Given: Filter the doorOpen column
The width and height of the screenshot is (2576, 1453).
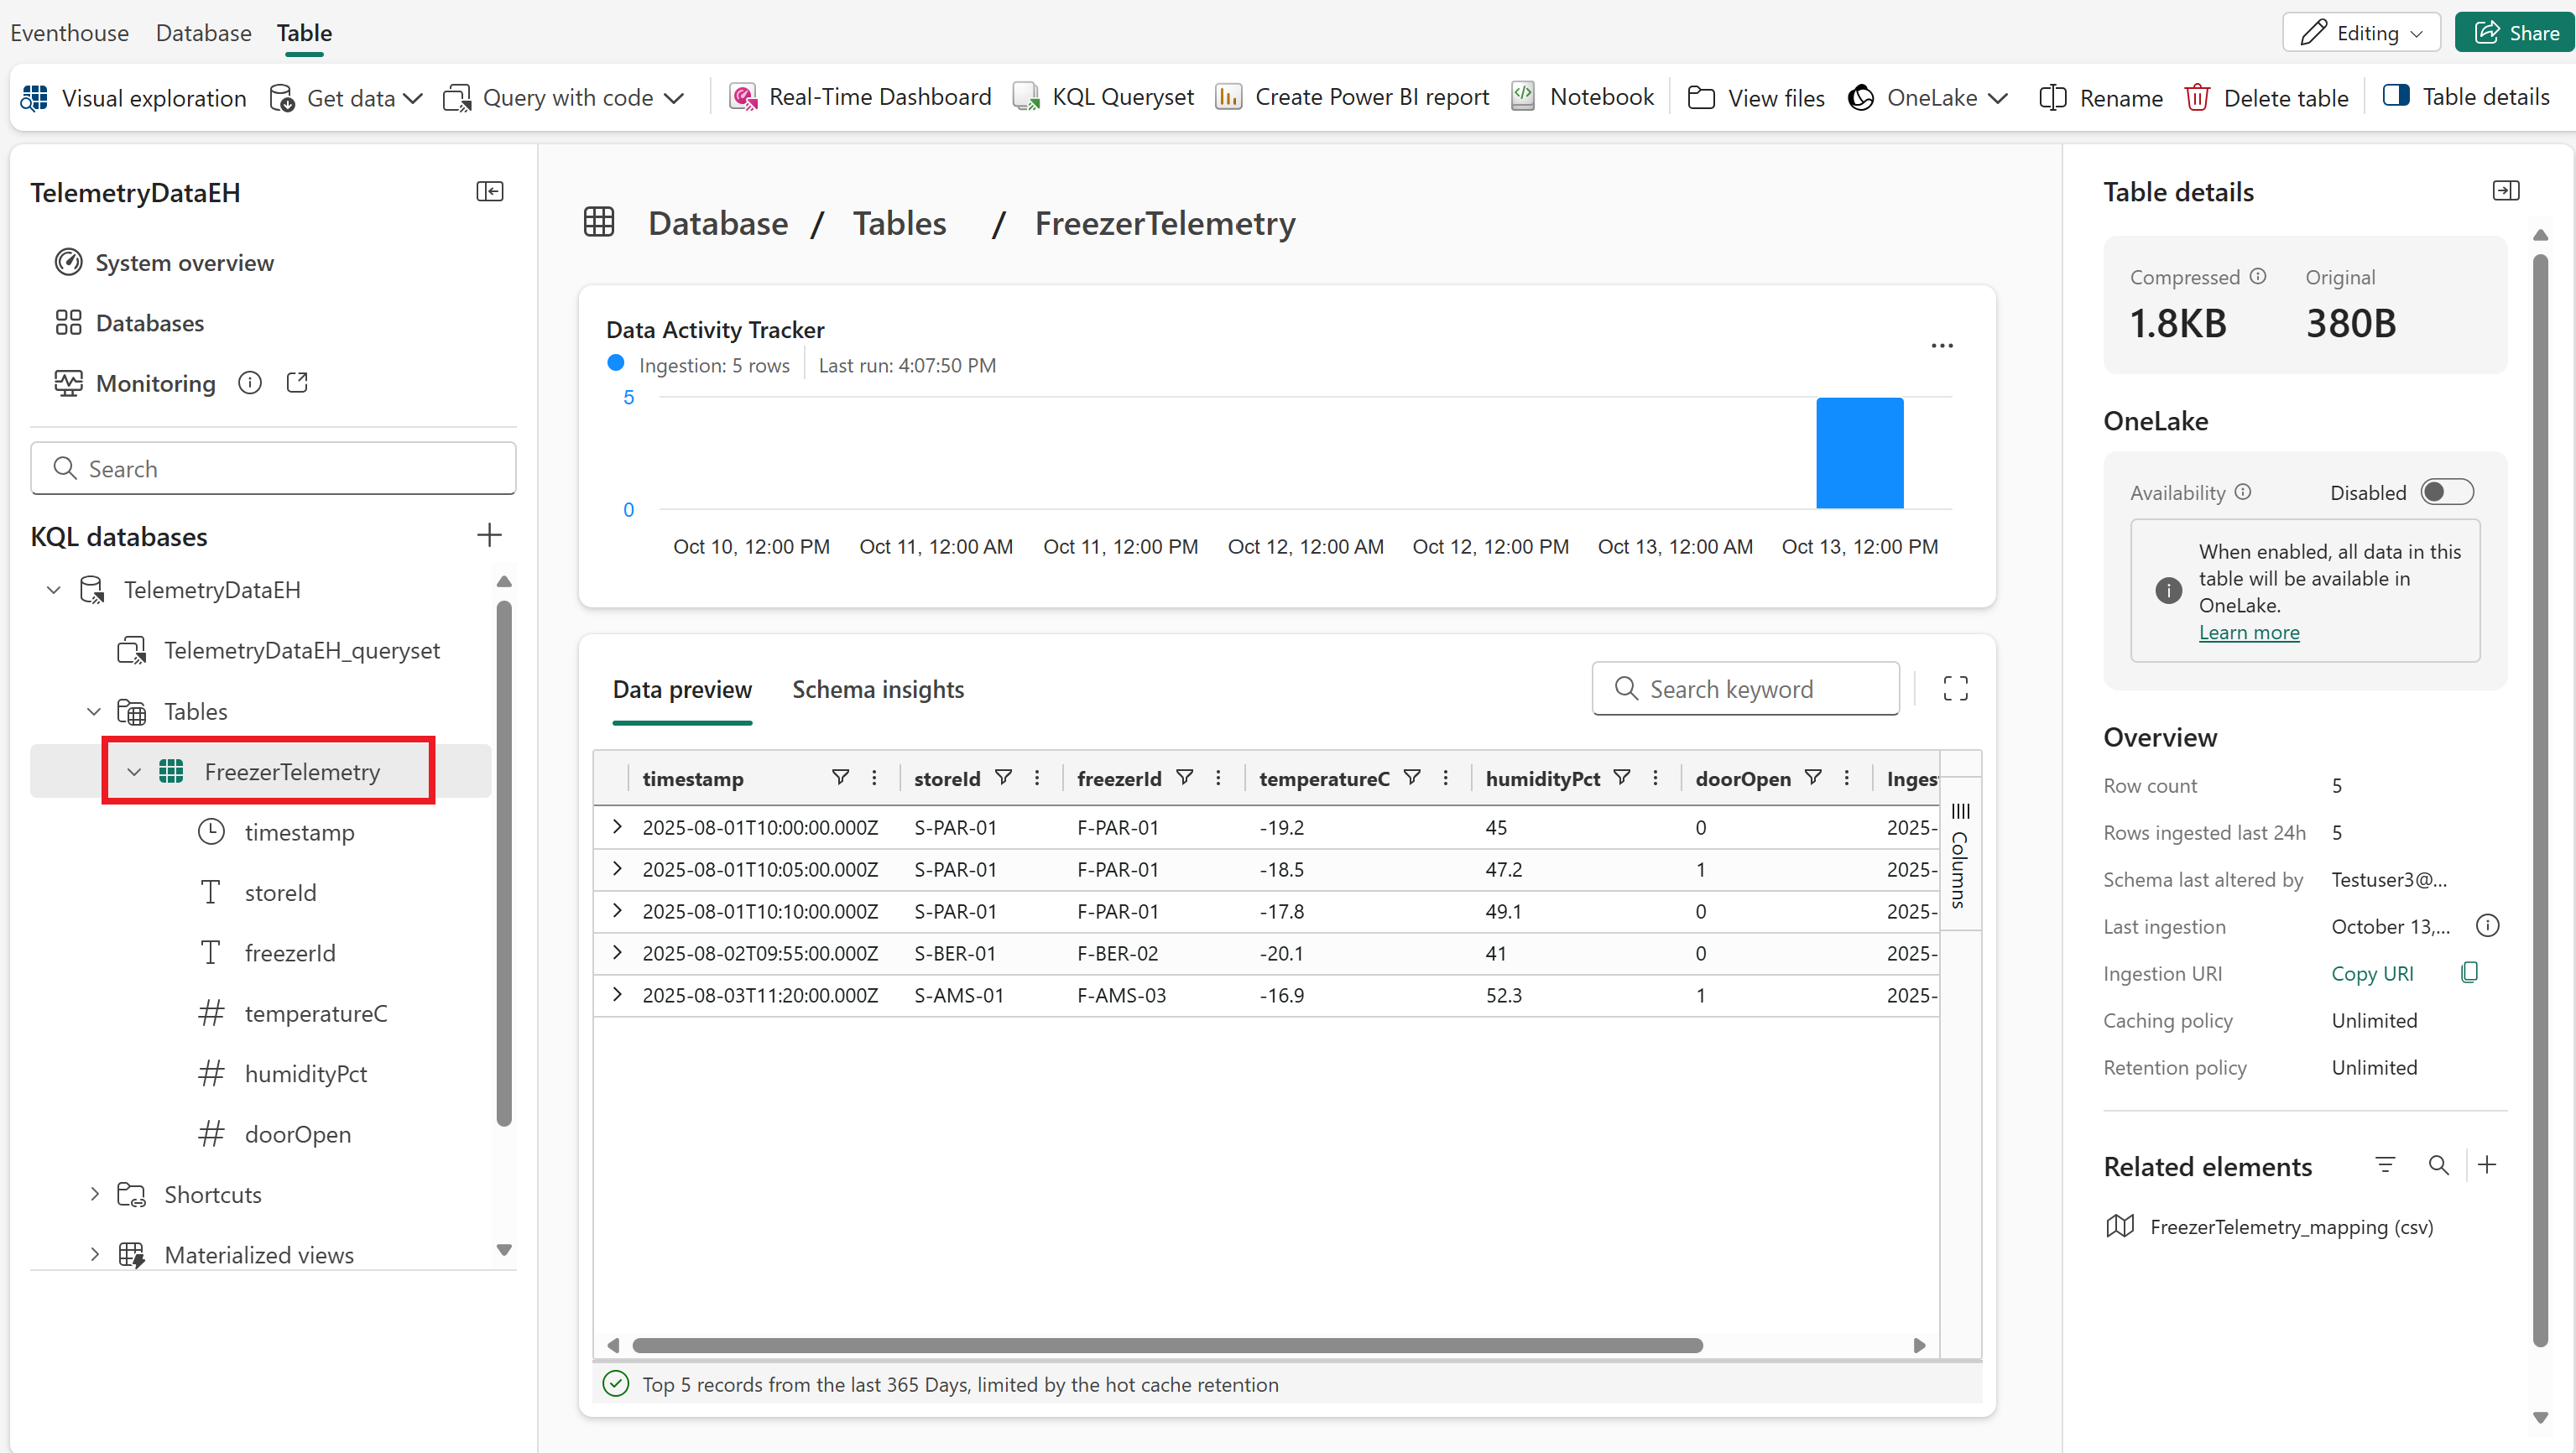Looking at the screenshot, I should click(x=1813, y=777).
